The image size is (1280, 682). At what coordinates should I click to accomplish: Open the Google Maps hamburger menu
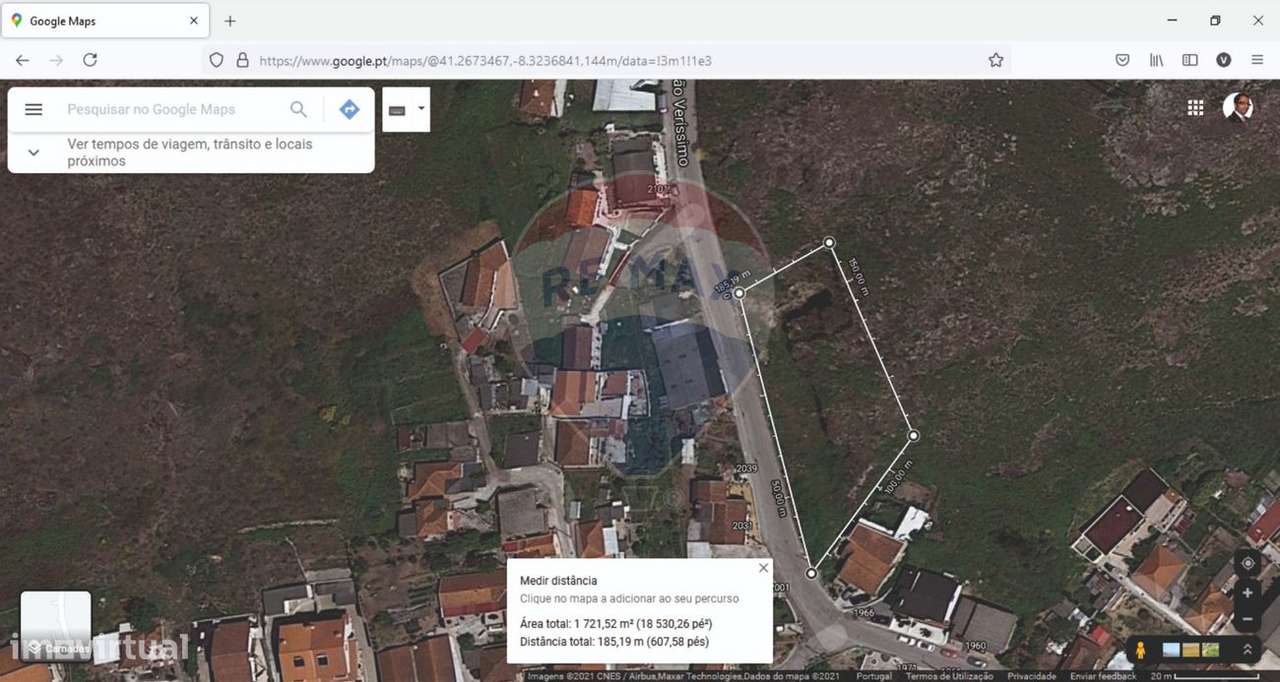point(33,109)
